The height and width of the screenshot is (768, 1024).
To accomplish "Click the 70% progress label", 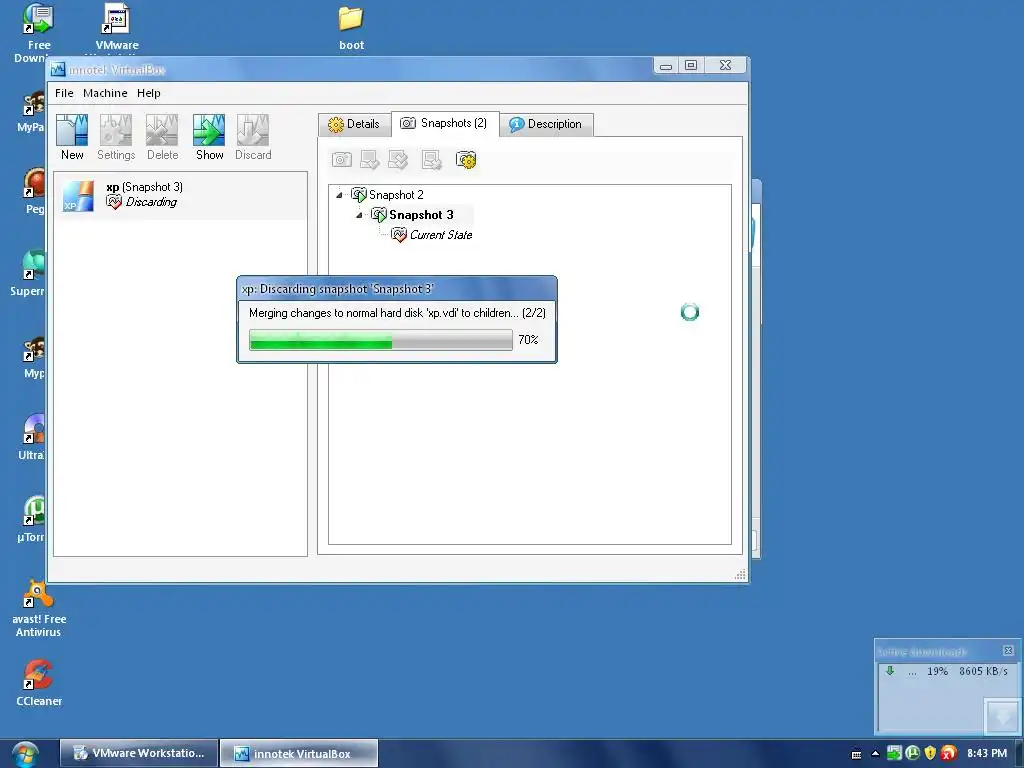I will [x=528, y=340].
